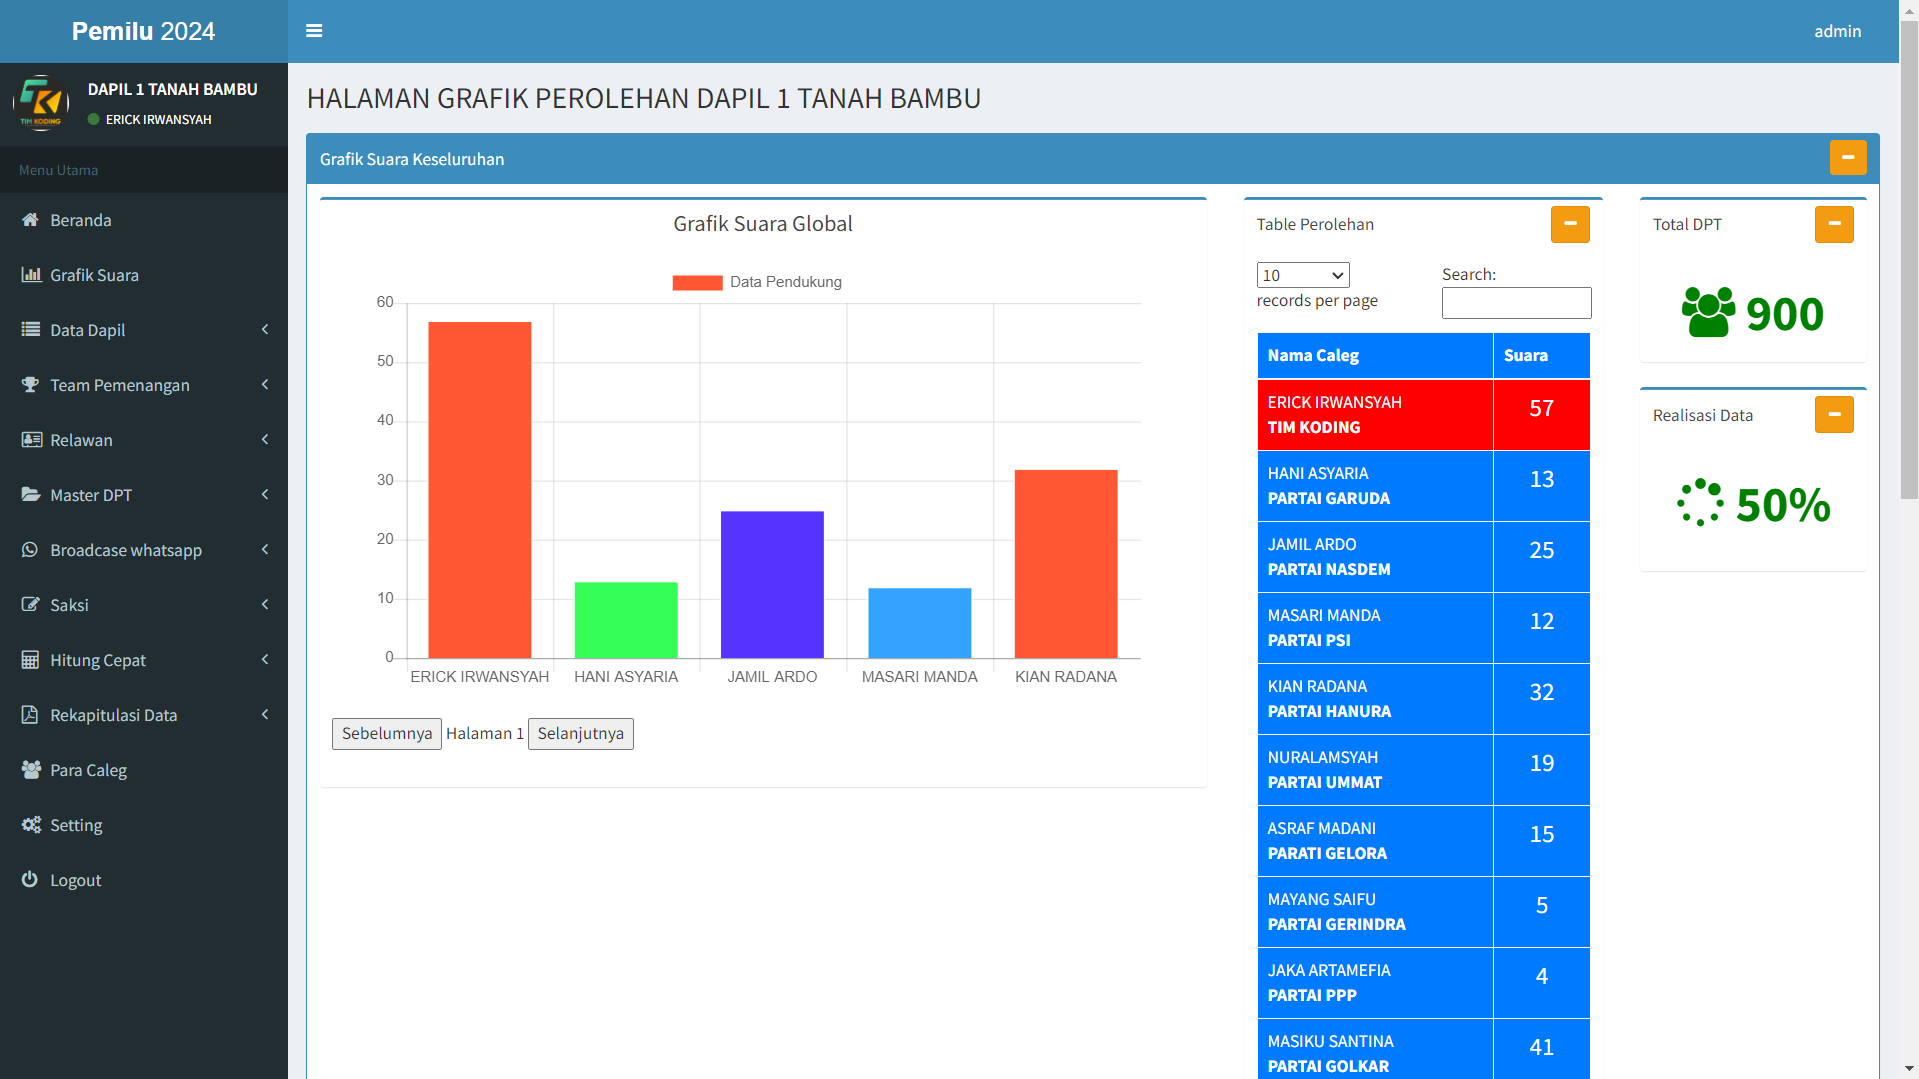Open the Hitung Cepat menu item
This screenshot has height=1079, width=1919.
coord(98,660)
